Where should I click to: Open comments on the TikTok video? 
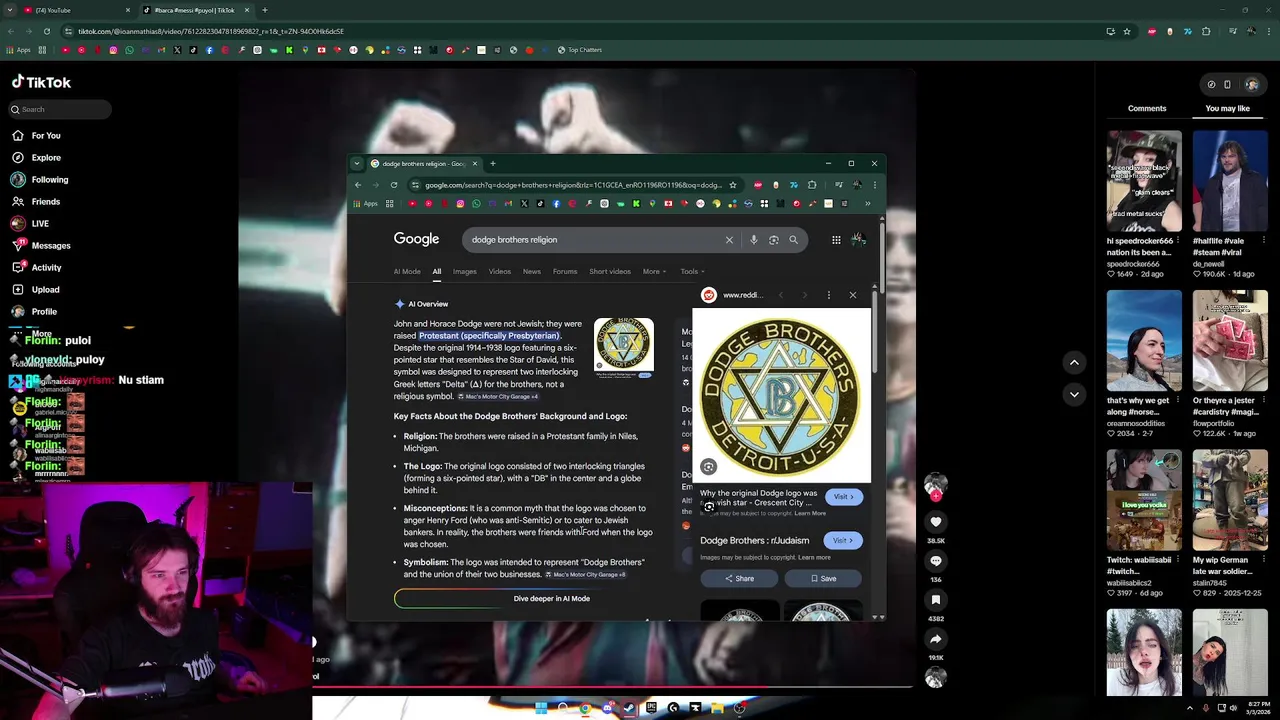click(936, 561)
